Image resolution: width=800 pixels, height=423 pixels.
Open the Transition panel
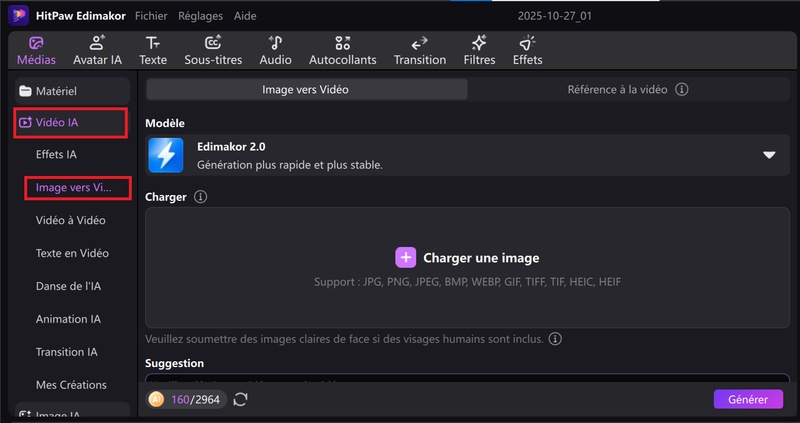tap(420, 51)
